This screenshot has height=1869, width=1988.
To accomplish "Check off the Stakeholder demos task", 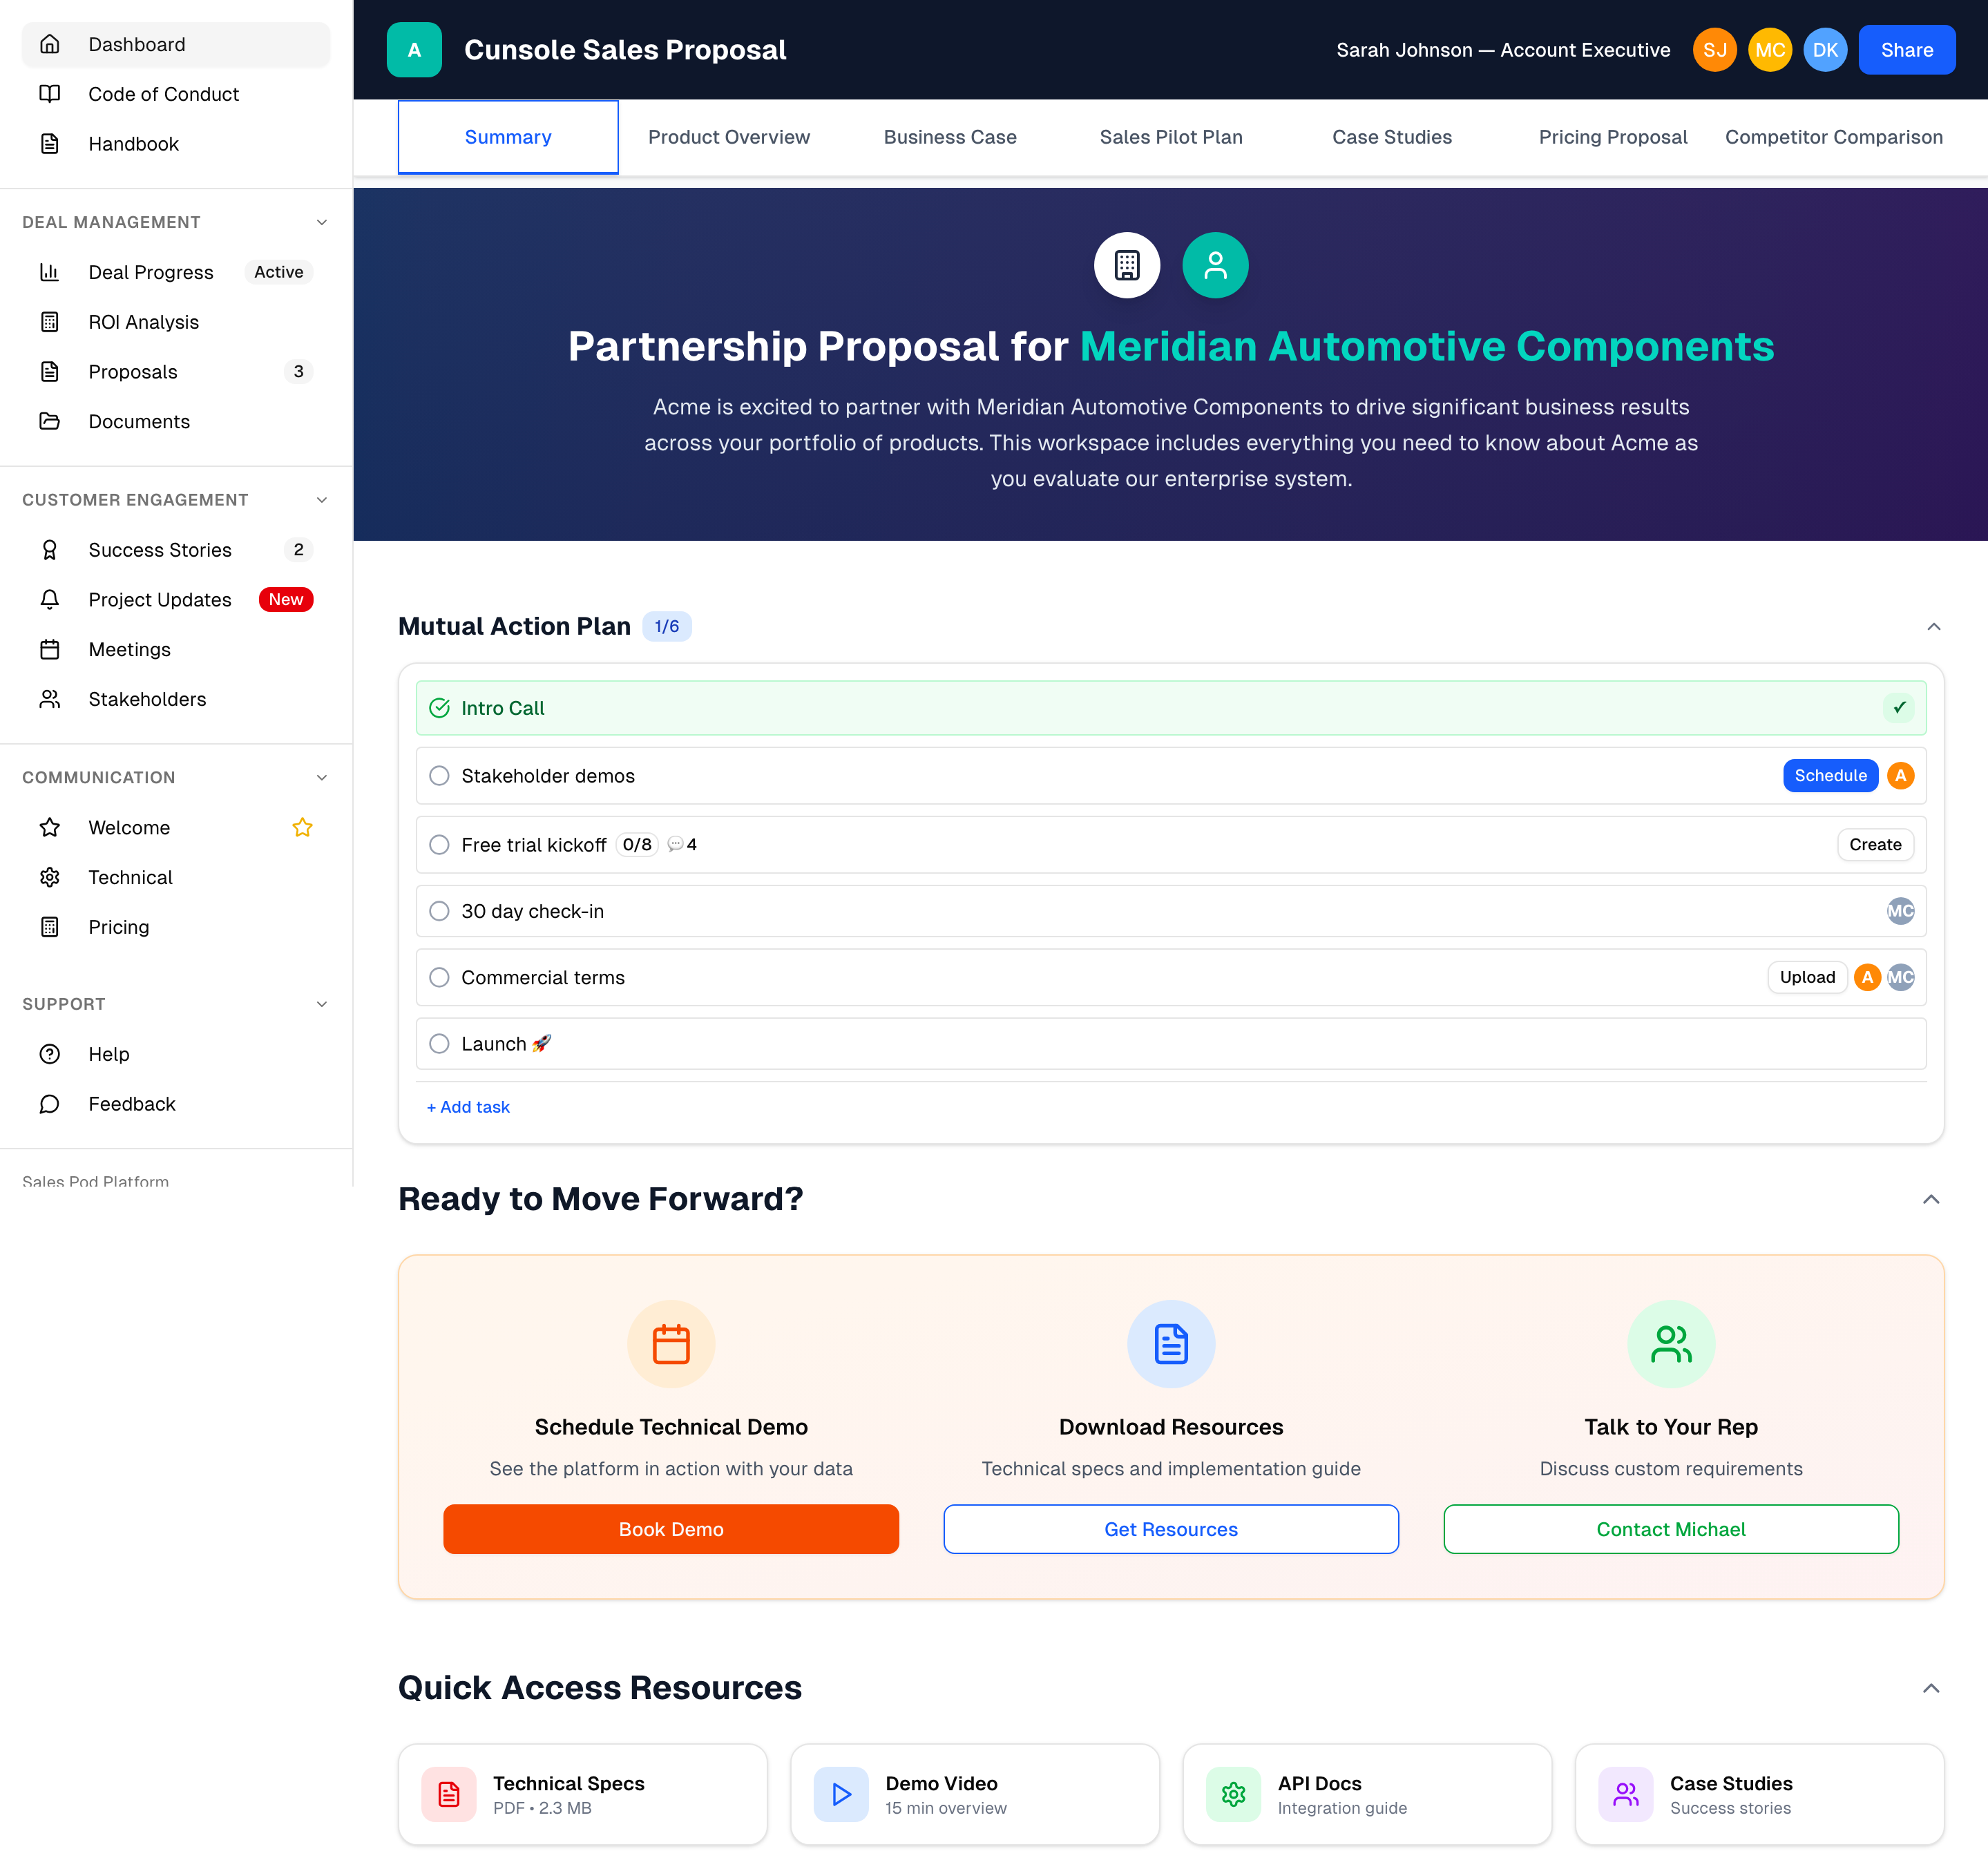I will [x=439, y=775].
